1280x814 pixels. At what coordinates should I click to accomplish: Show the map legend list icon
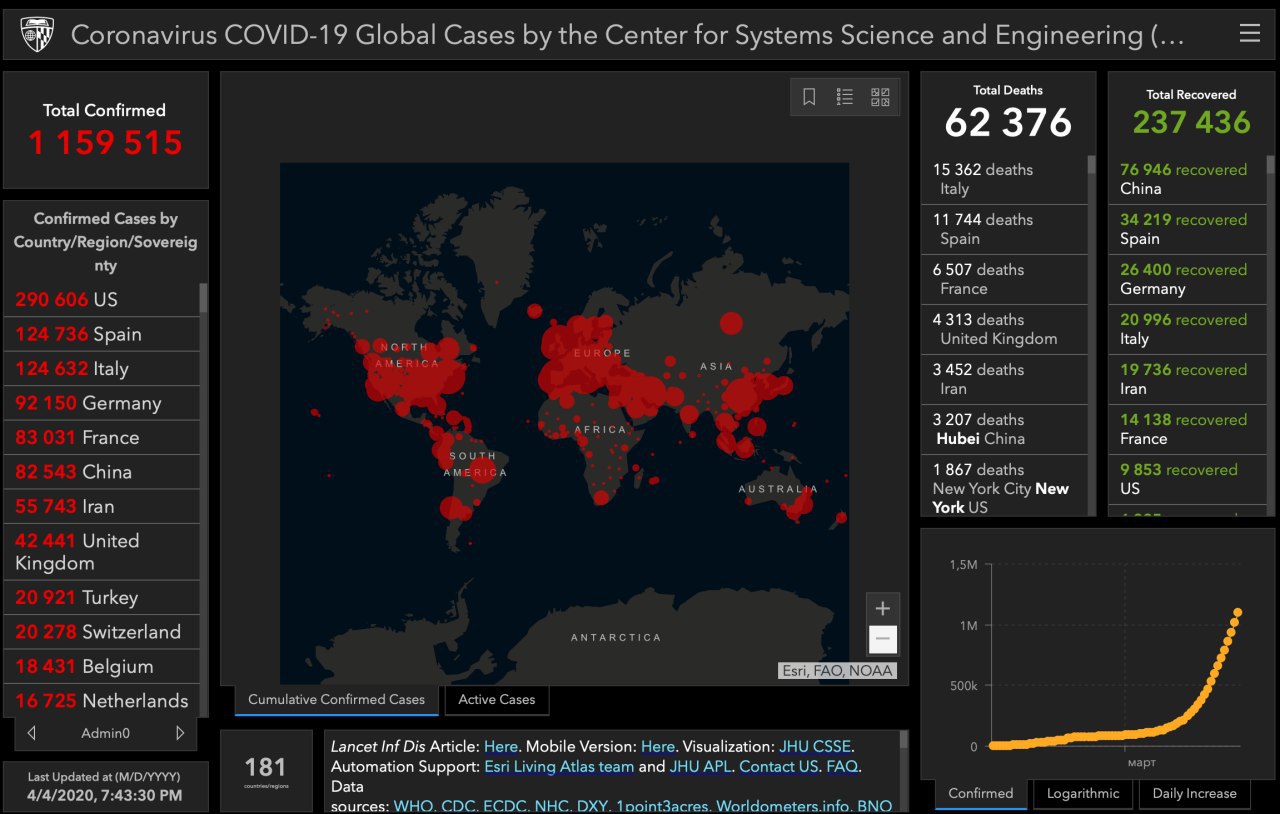pos(845,97)
